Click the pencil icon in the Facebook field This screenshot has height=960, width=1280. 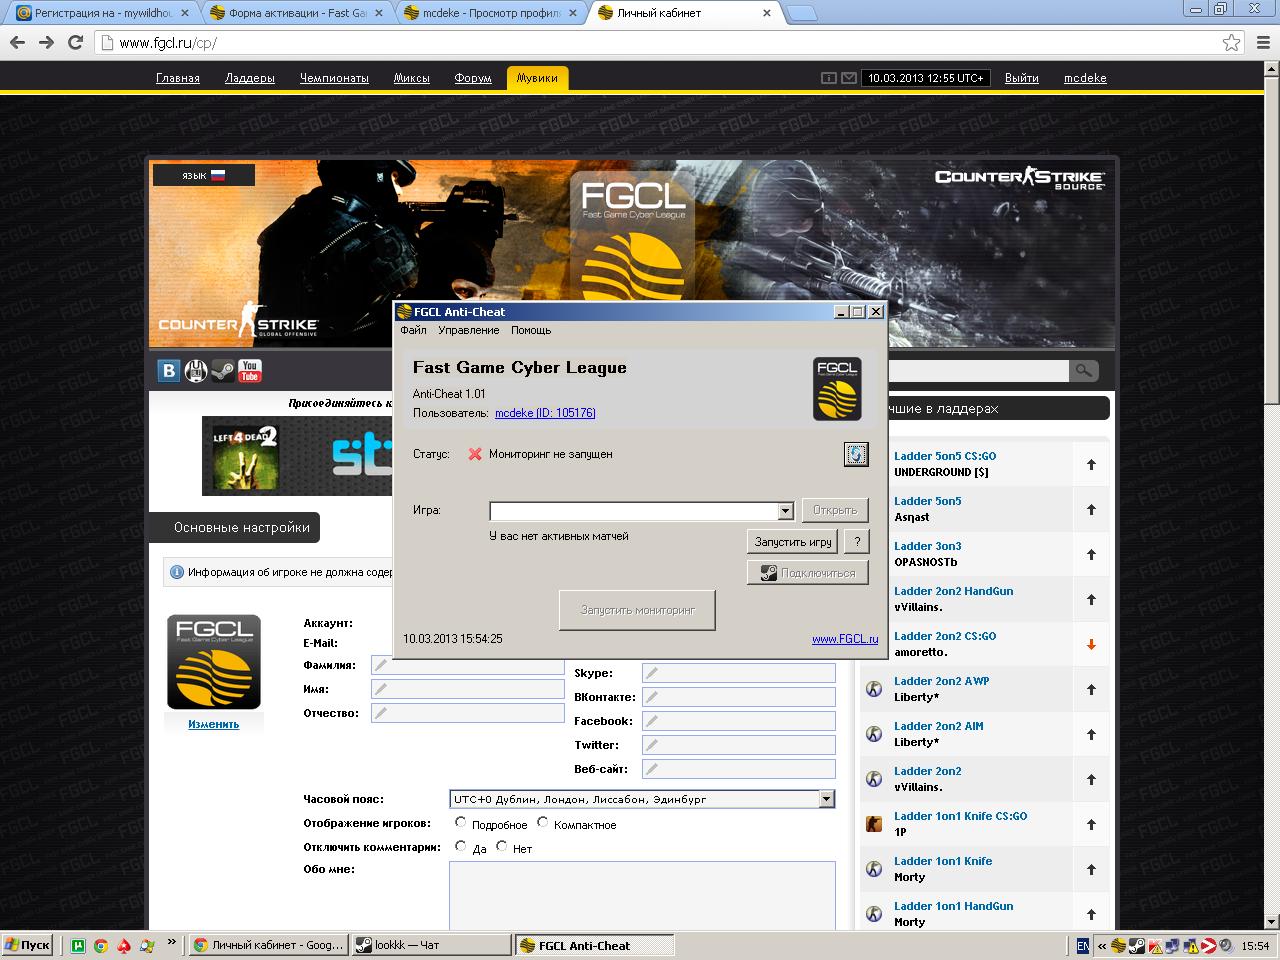pos(652,721)
